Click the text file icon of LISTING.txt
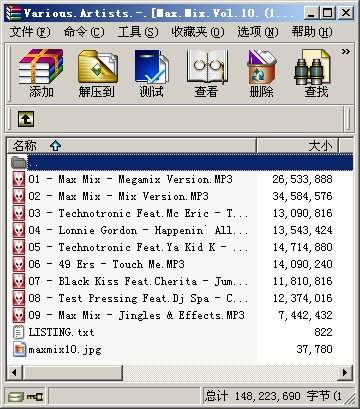360x409 pixels. [19, 332]
